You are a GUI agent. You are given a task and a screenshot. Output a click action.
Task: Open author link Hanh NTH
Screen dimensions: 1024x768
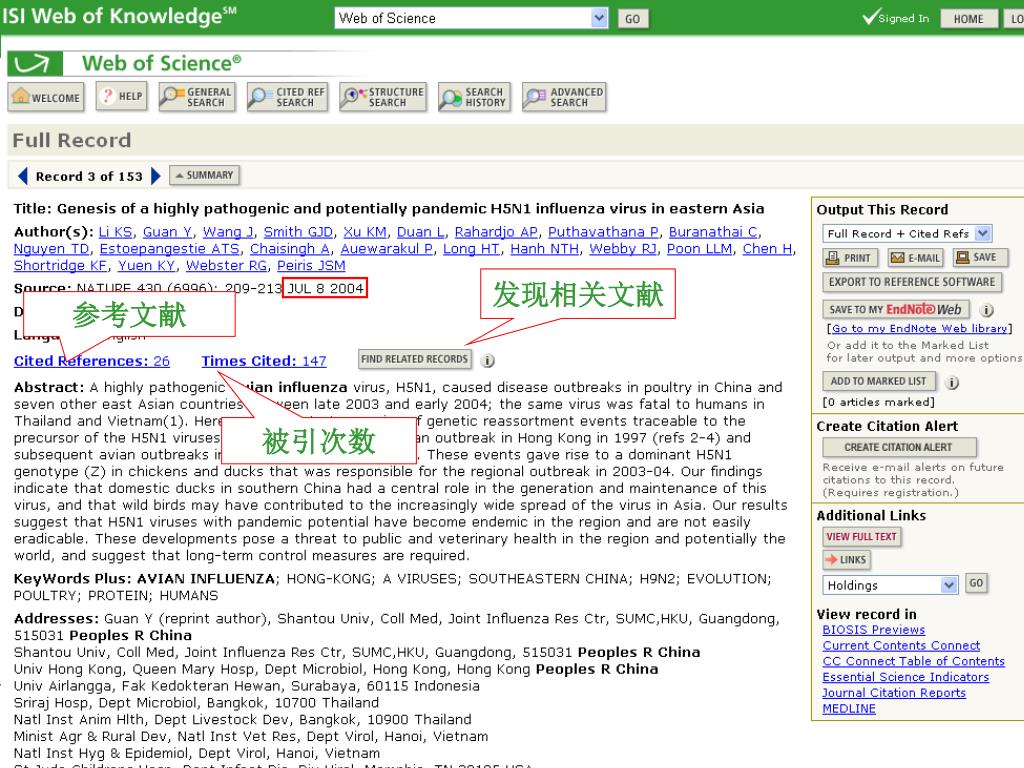coord(545,249)
